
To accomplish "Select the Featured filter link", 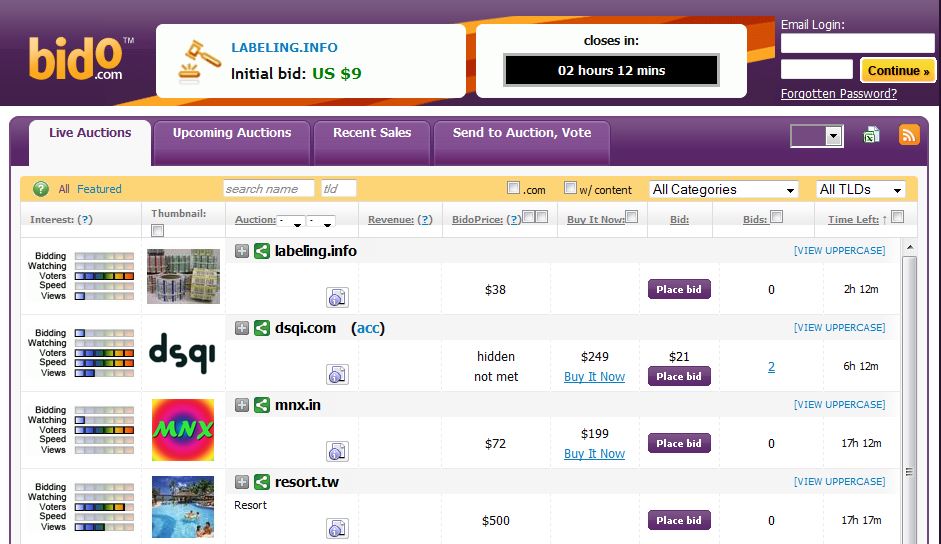I will pyautogui.click(x=99, y=189).
